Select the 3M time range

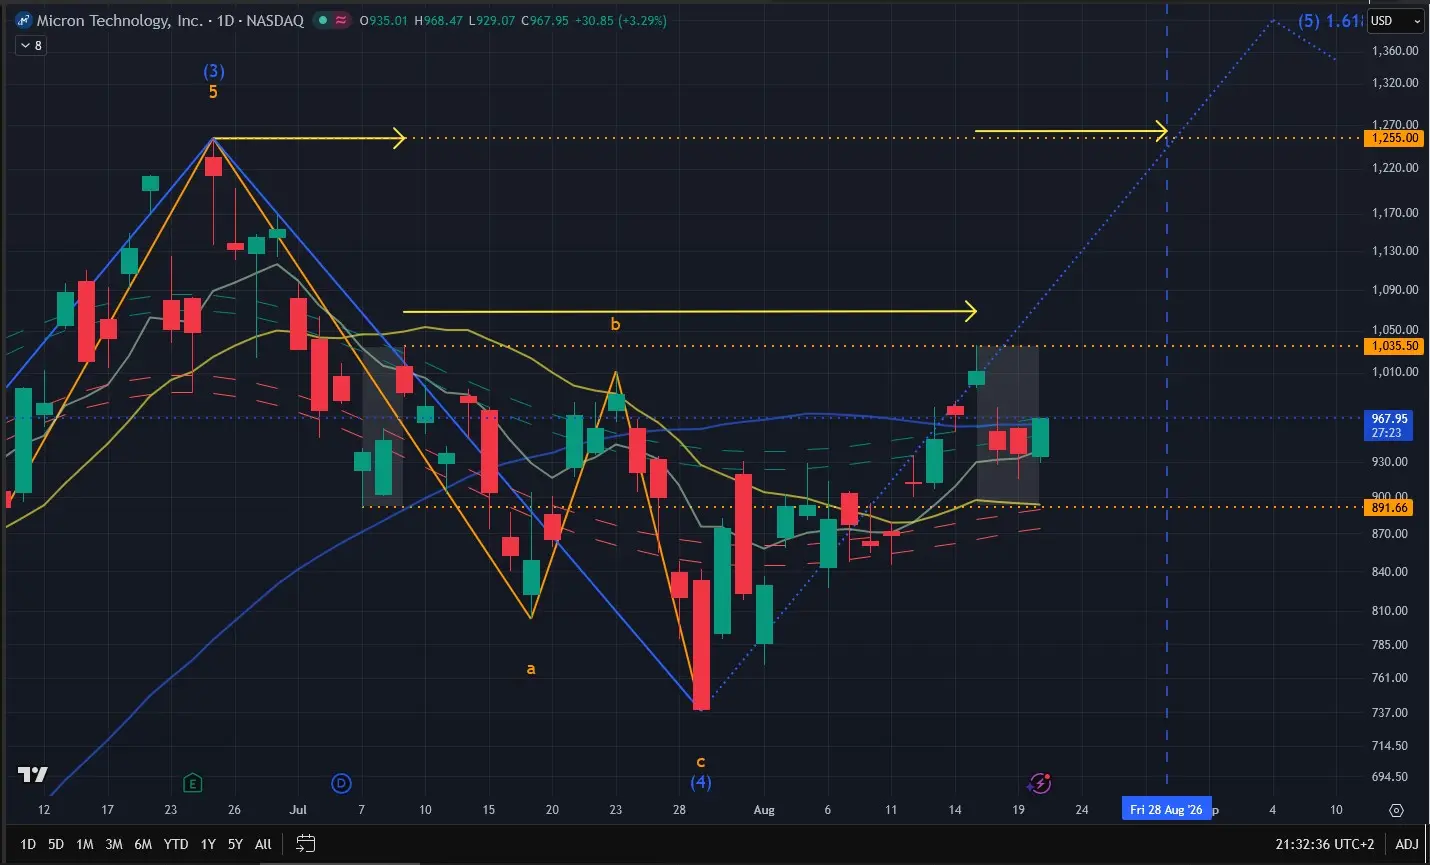coord(114,844)
